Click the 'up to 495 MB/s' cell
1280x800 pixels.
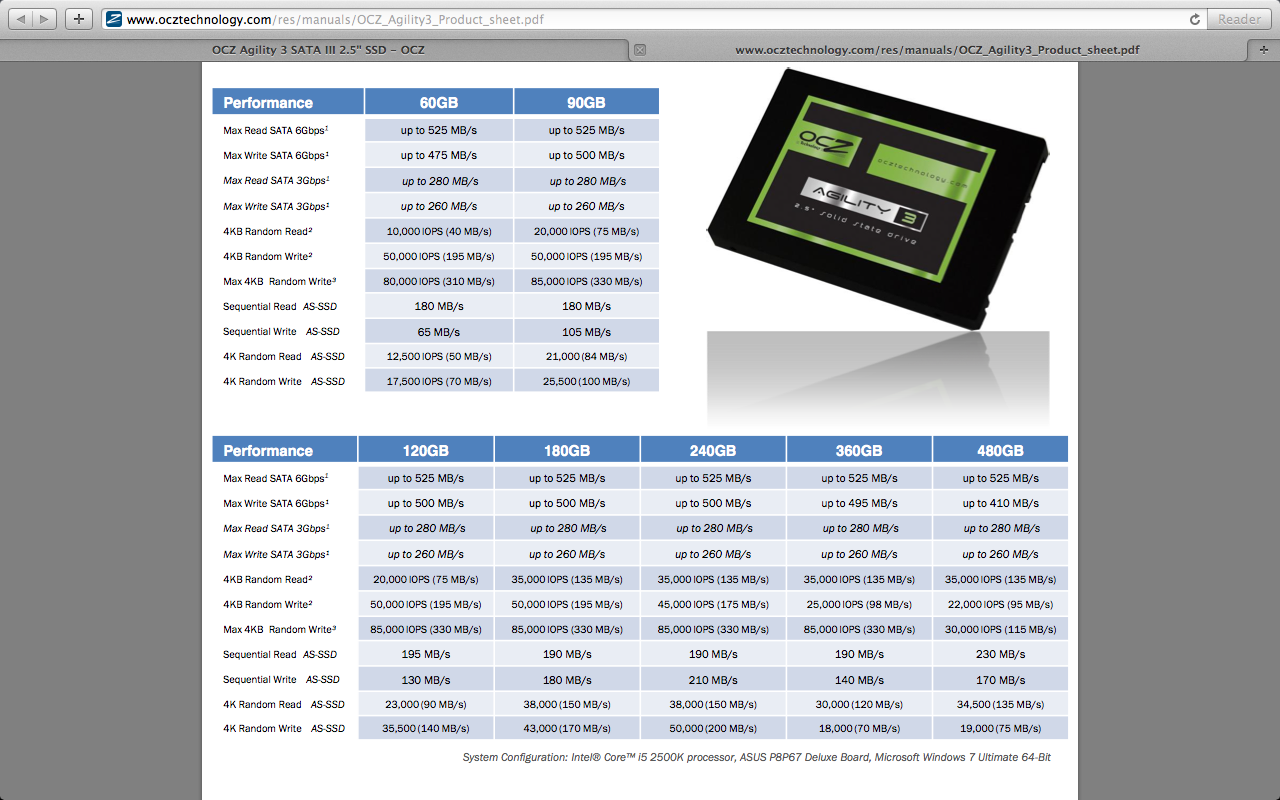click(859, 503)
